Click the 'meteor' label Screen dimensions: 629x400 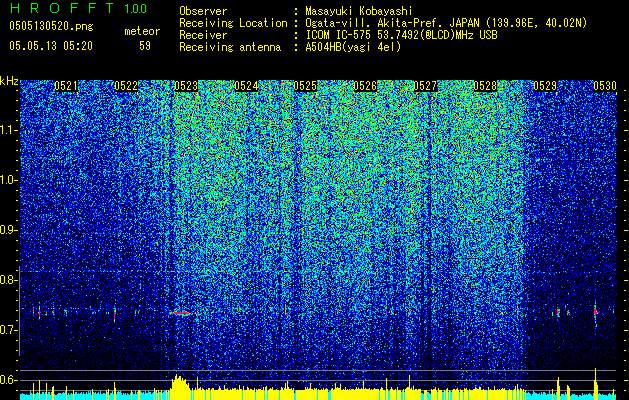tap(142, 31)
